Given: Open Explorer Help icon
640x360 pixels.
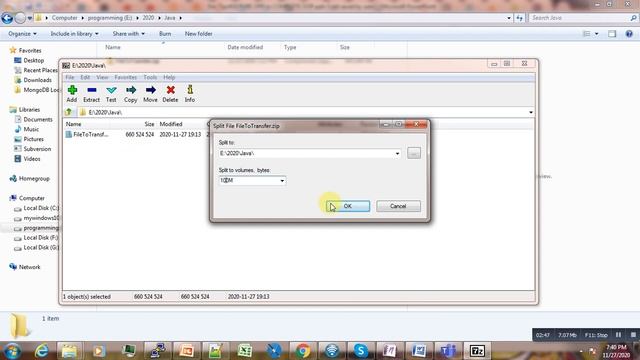Looking at the screenshot, I should click(629, 34).
